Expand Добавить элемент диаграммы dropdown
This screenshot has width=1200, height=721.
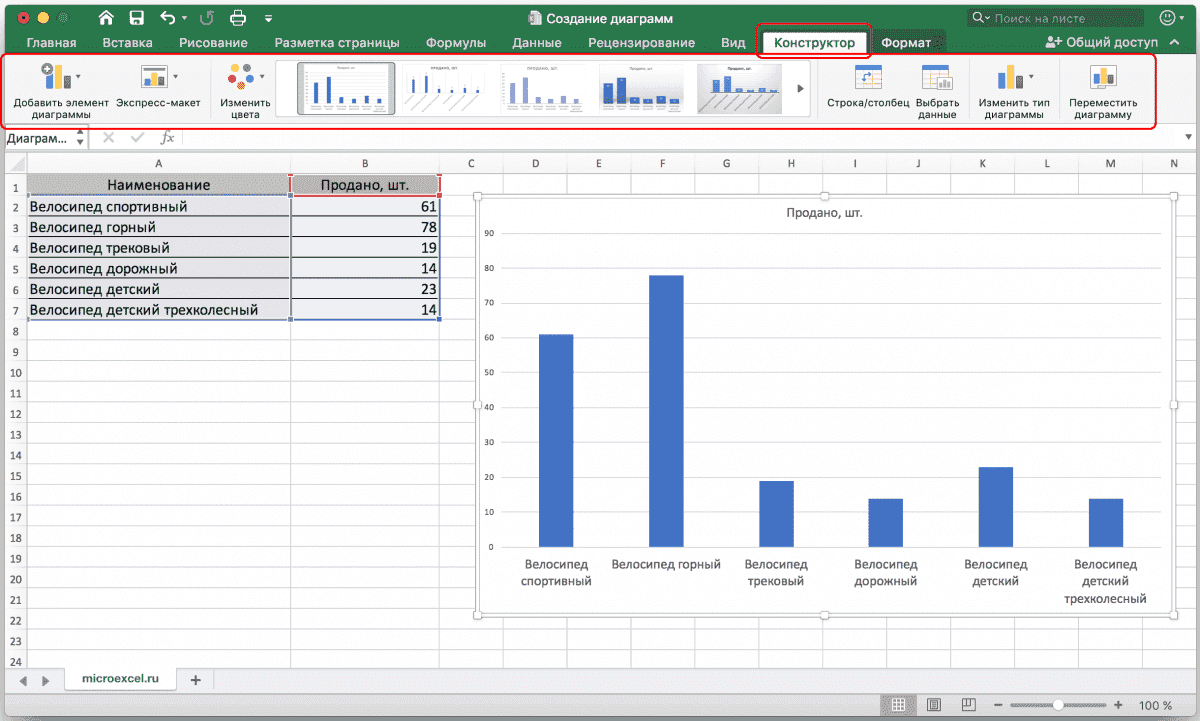(x=58, y=79)
